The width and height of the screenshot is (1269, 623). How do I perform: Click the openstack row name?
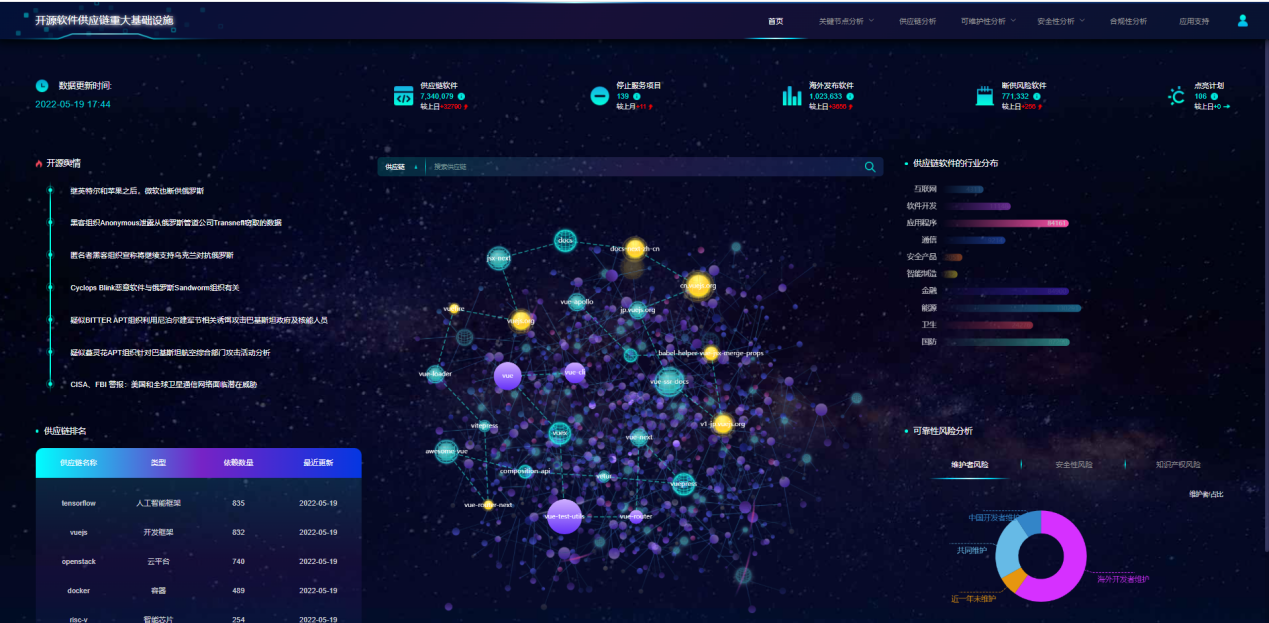tap(78, 562)
